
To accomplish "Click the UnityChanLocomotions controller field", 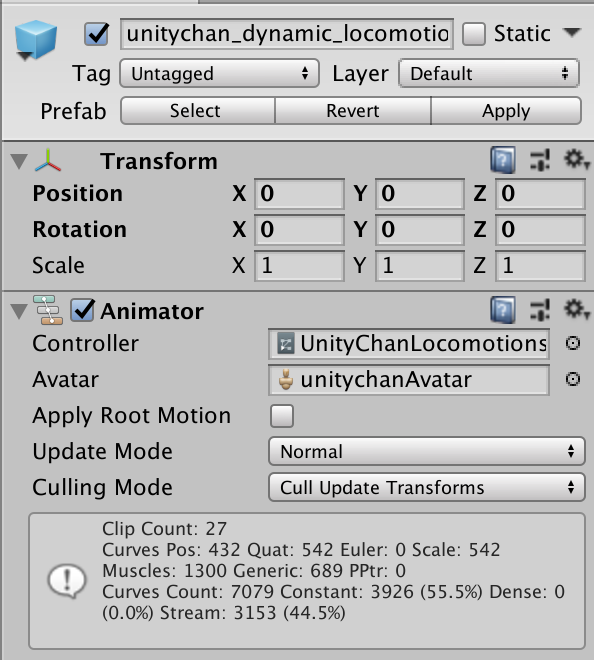I will [409, 343].
